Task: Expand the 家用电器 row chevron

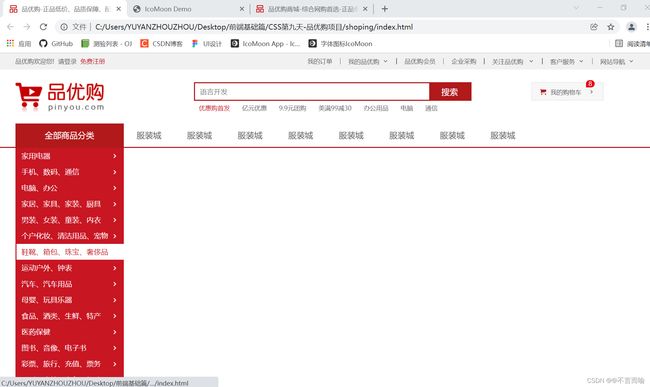Action: pos(115,156)
